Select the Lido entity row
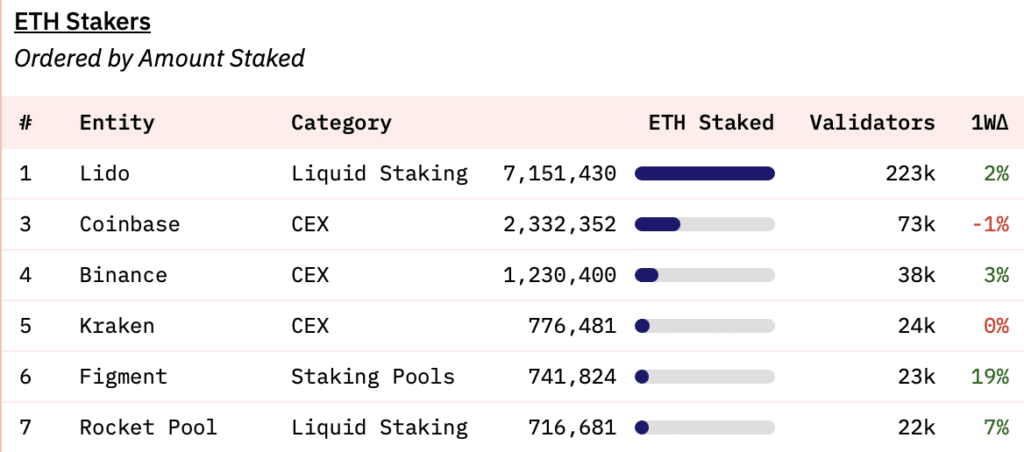The height and width of the screenshot is (452, 1024). point(105,174)
